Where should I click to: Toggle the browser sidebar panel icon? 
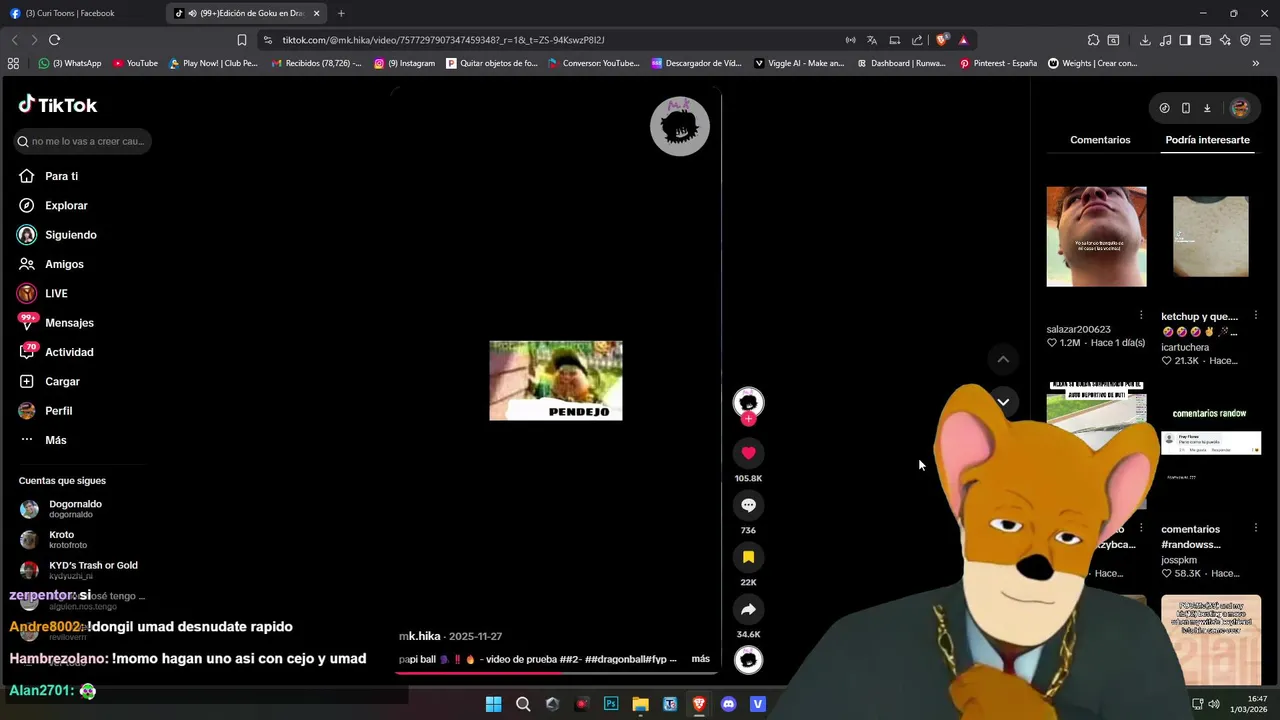pos(1185,40)
